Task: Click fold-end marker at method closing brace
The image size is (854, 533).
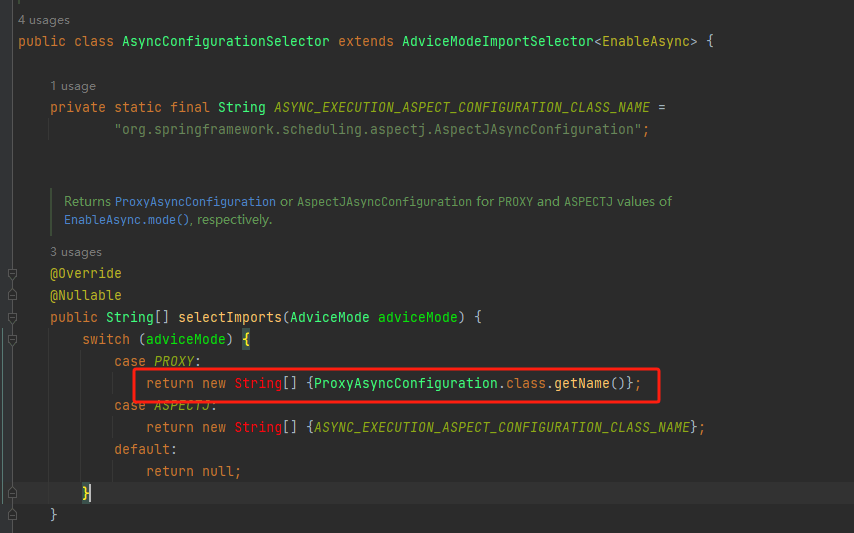Action: pos(12,514)
